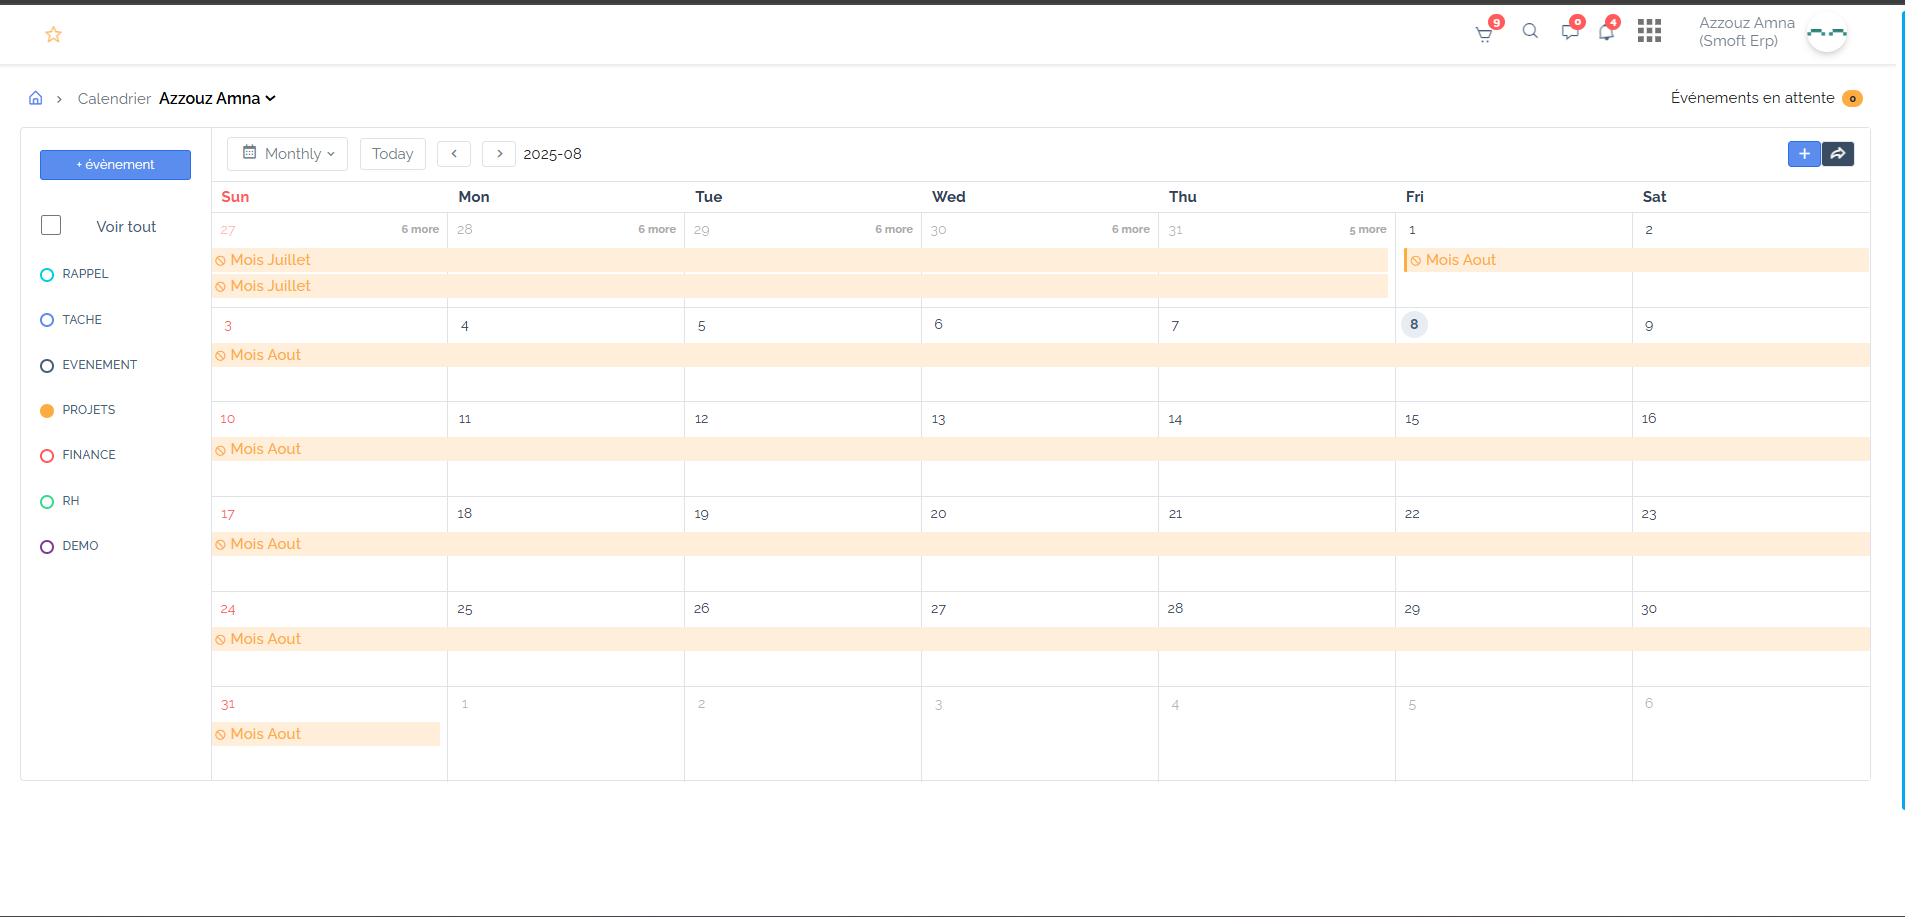Click the Wed column header
1905x917 pixels.
tap(949, 197)
